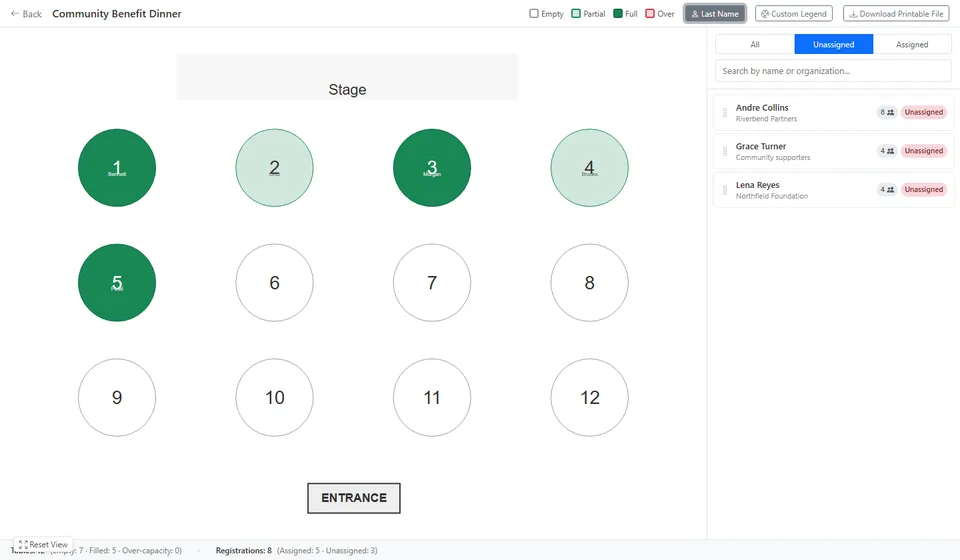The width and height of the screenshot is (960, 560).
Task: Grab the drag handle for Andre Collins
Action: click(725, 113)
